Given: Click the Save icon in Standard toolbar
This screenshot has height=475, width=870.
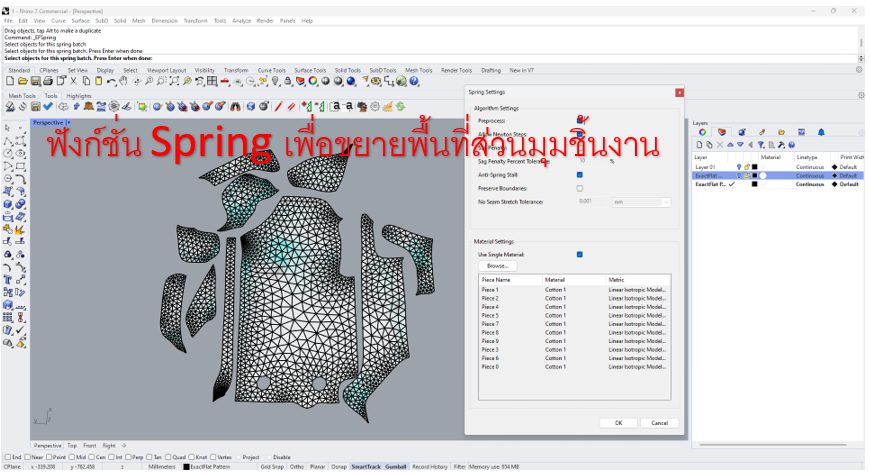Looking at the screenshot, I should tap(35, 82).
